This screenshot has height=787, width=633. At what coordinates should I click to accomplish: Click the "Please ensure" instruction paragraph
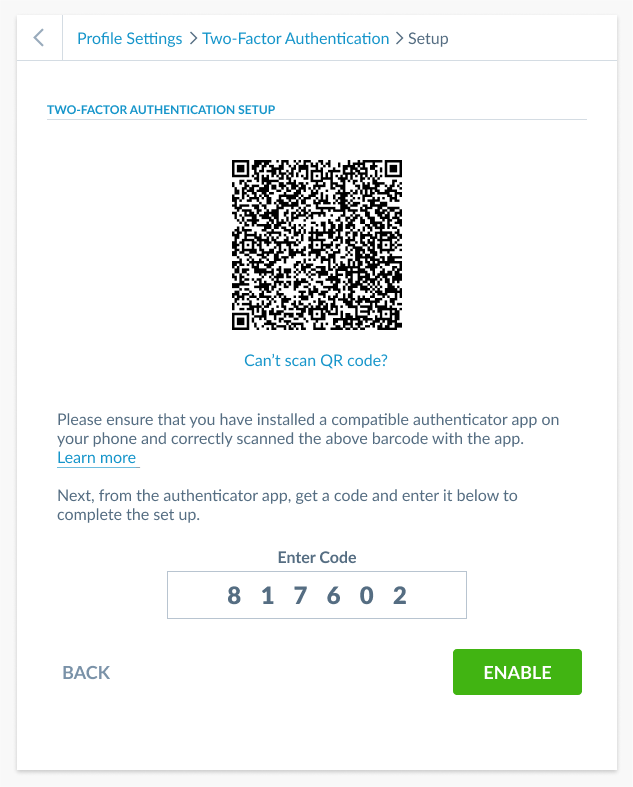click(x=305, y=428)
